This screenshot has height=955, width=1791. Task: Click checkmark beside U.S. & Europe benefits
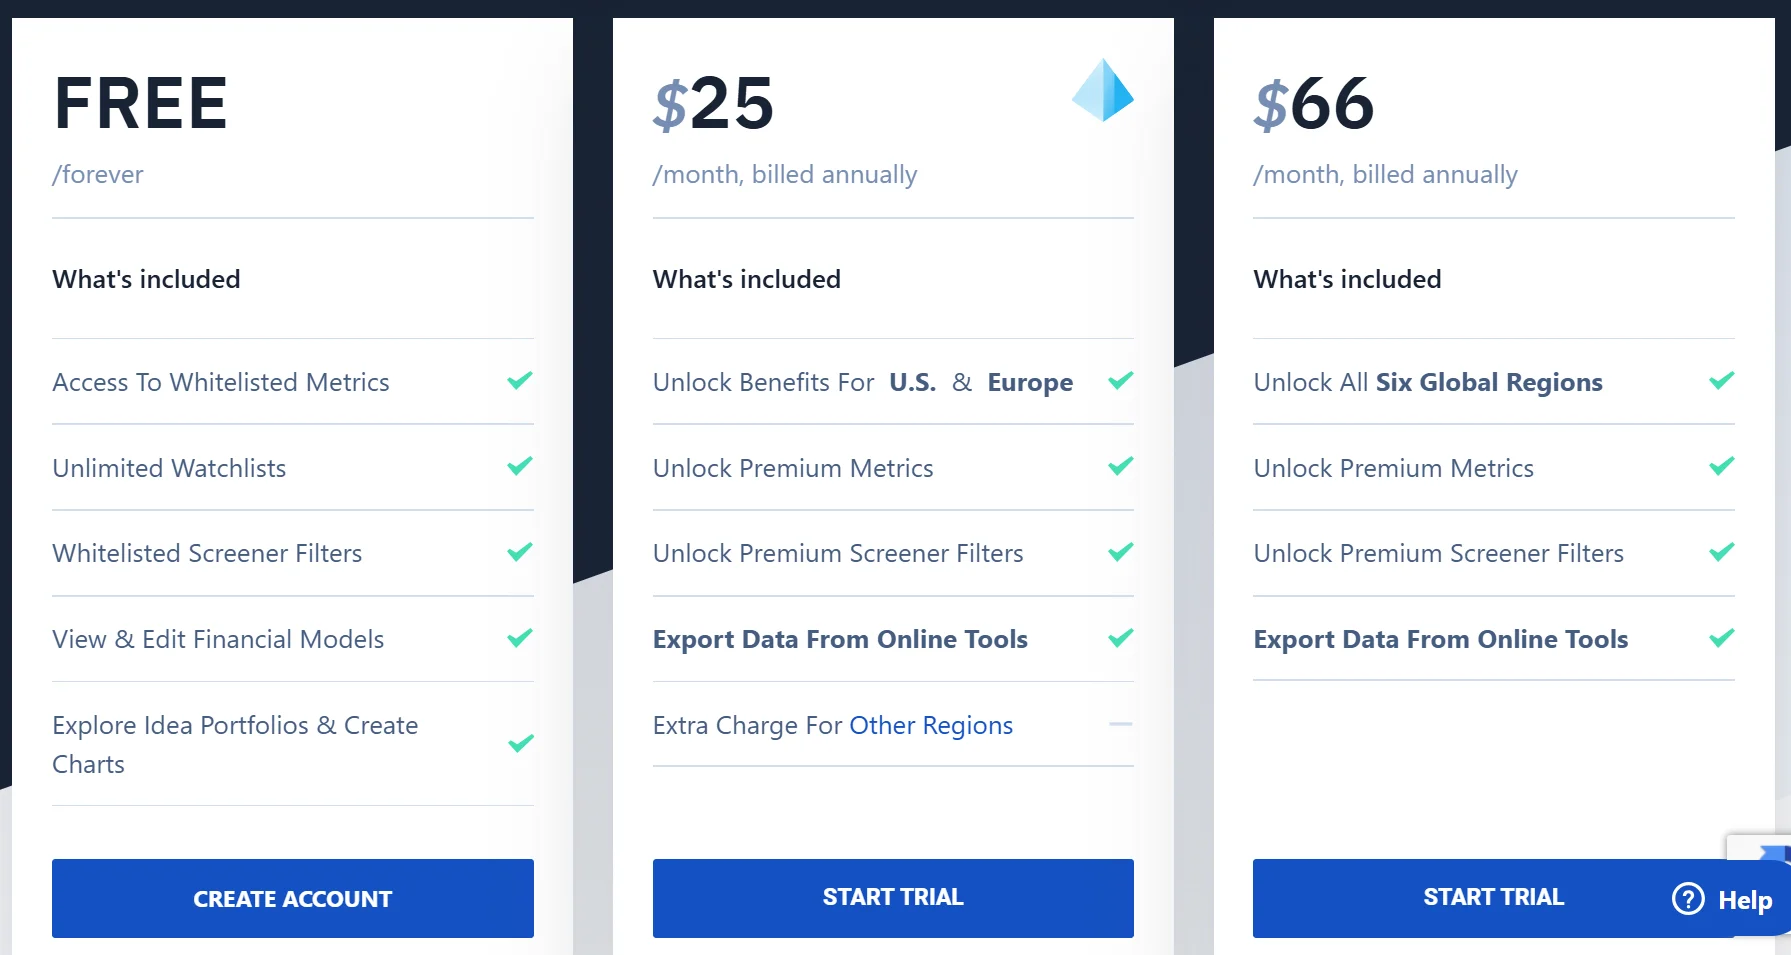1121,380
